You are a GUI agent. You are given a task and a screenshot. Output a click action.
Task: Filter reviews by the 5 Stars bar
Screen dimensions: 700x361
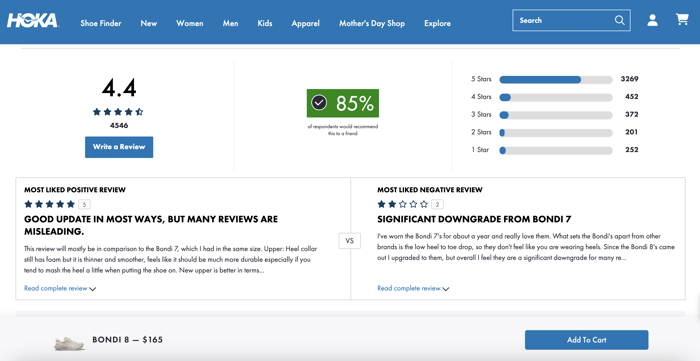(x=556, y=79)
